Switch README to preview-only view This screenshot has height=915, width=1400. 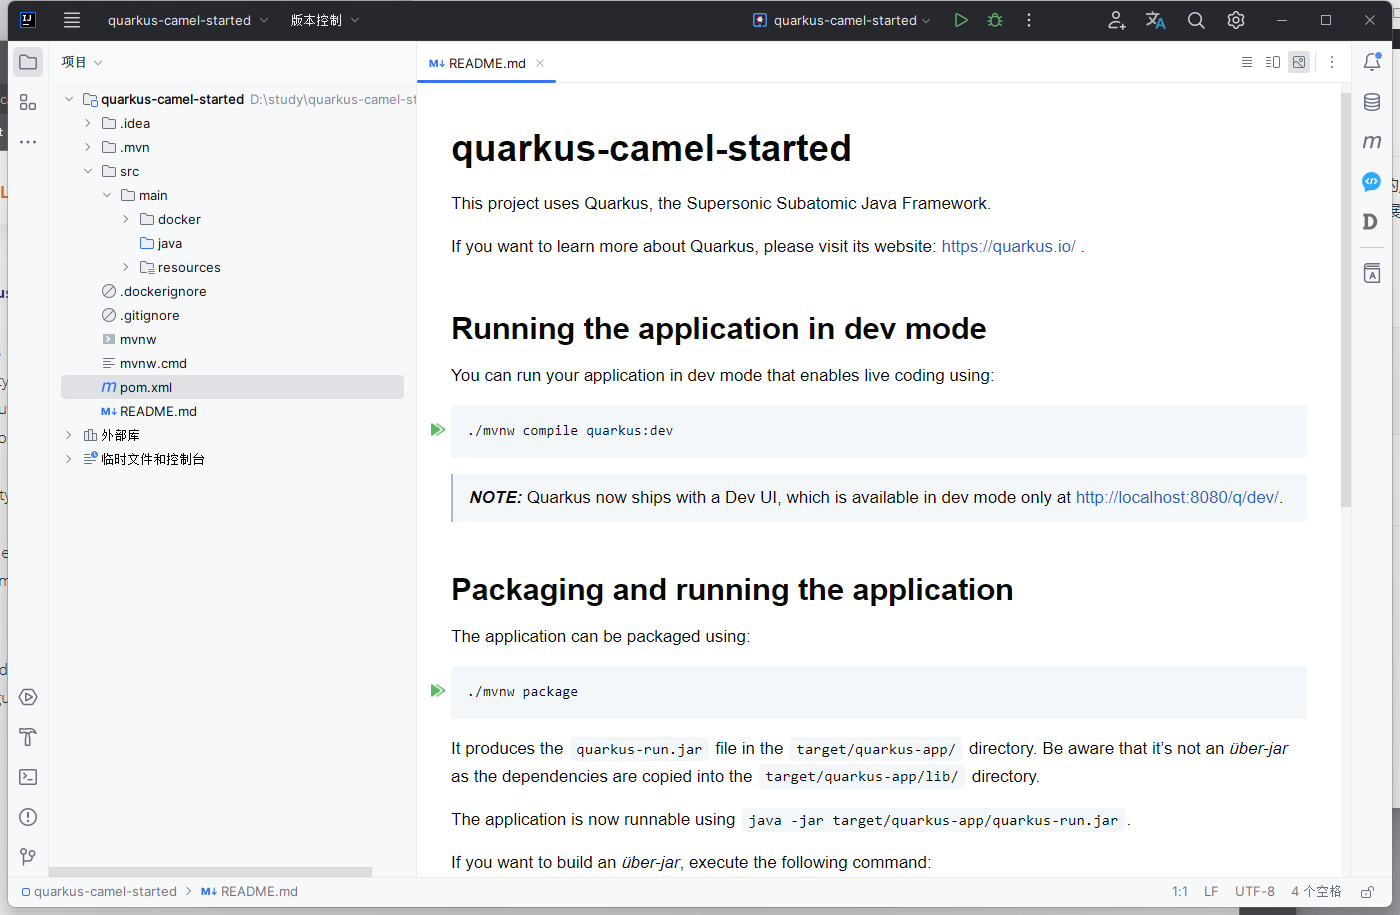(x=1298, y=62)
